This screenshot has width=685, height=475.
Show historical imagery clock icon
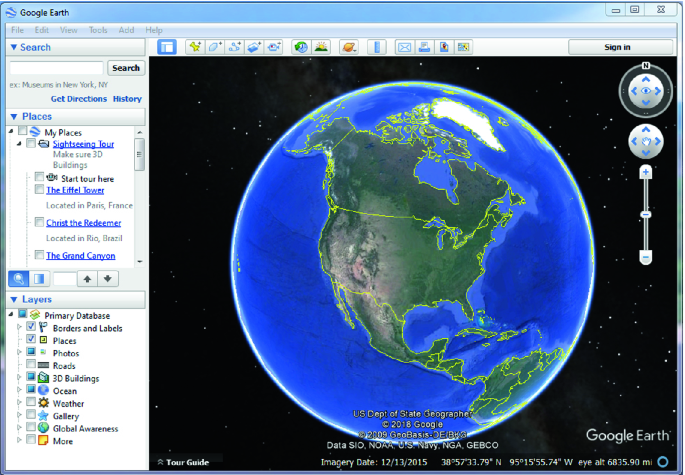click(x=301, y=47)
